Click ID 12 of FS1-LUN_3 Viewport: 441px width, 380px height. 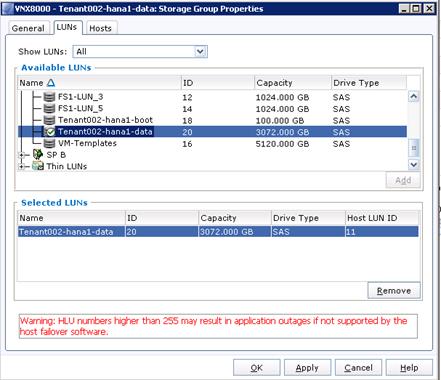[x=187, y=97]
